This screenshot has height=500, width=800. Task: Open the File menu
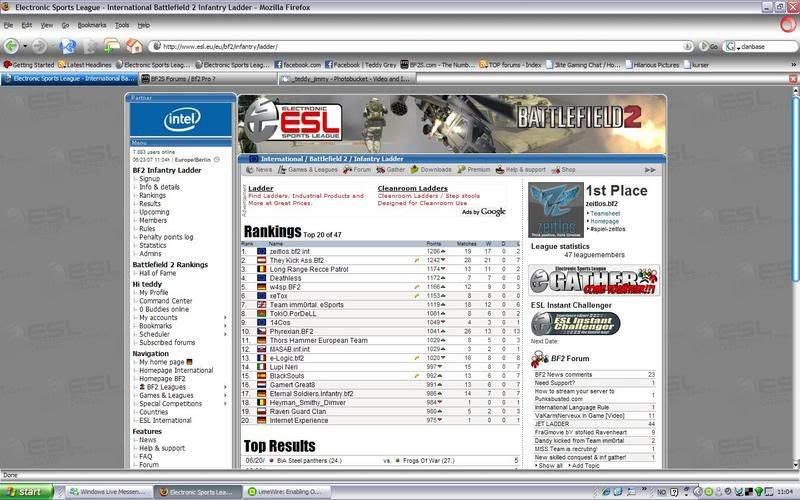tap(8, 25)
